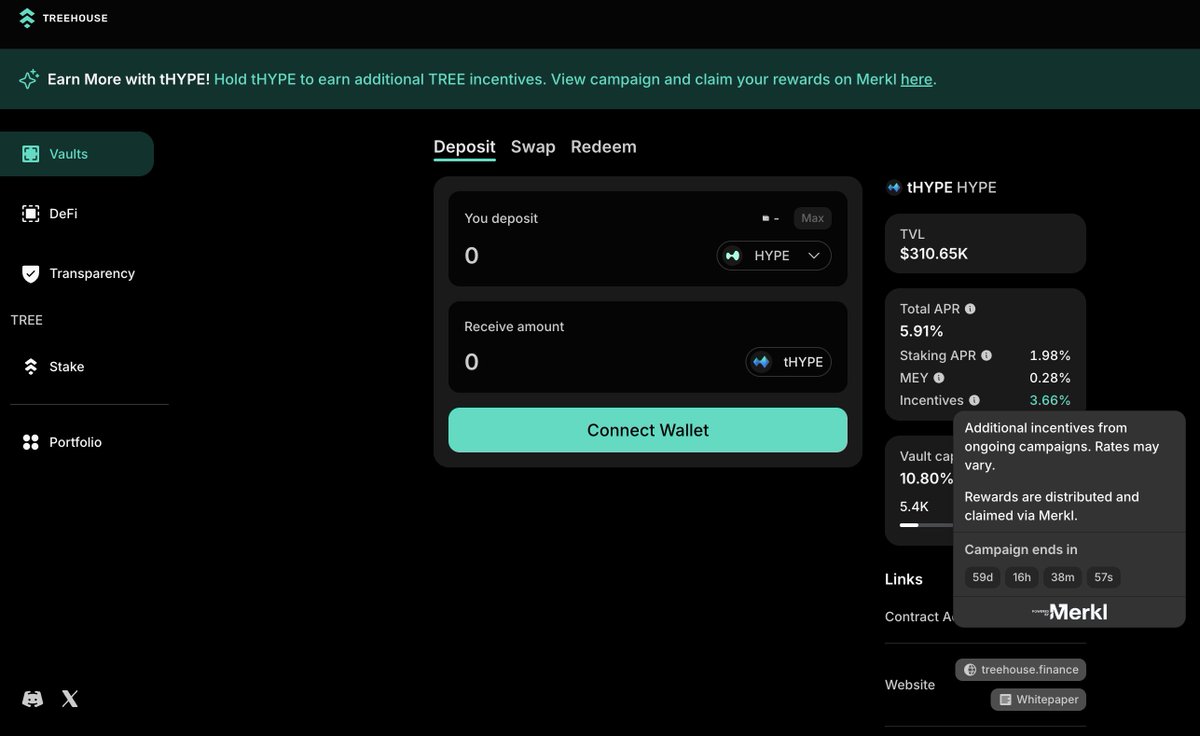Screen dimensions: 1200x736
Task: Click the Transparency shield icon
Action: [31, 273]
